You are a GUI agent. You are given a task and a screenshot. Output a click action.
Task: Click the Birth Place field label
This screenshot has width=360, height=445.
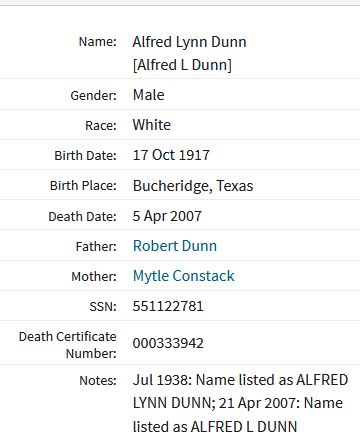(83, 186)
